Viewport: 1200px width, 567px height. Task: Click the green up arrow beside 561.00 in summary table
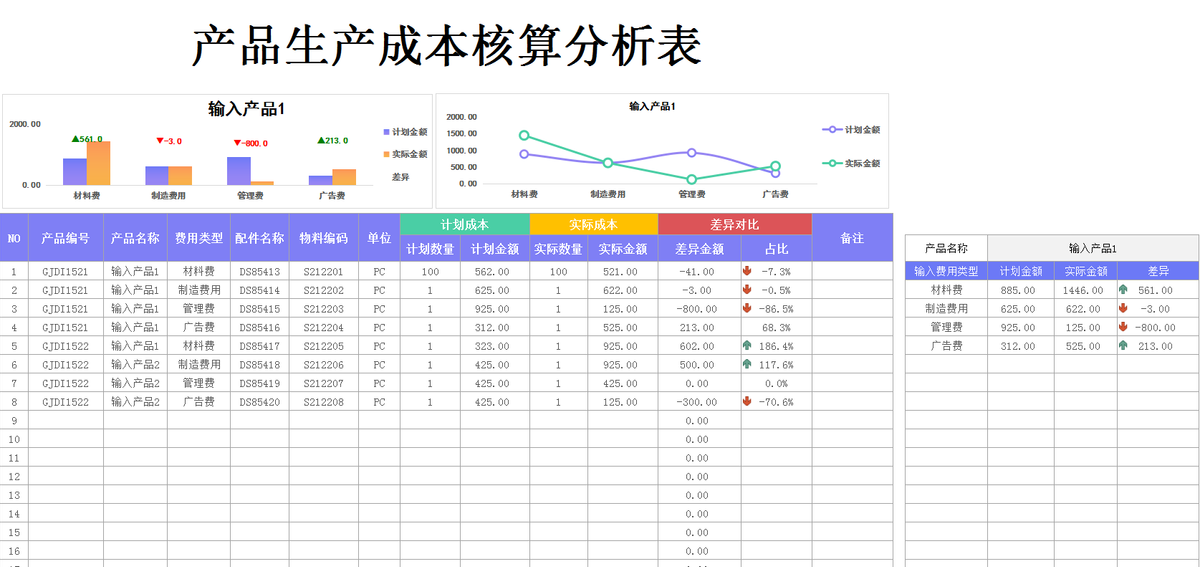[x=1123, y=290]
